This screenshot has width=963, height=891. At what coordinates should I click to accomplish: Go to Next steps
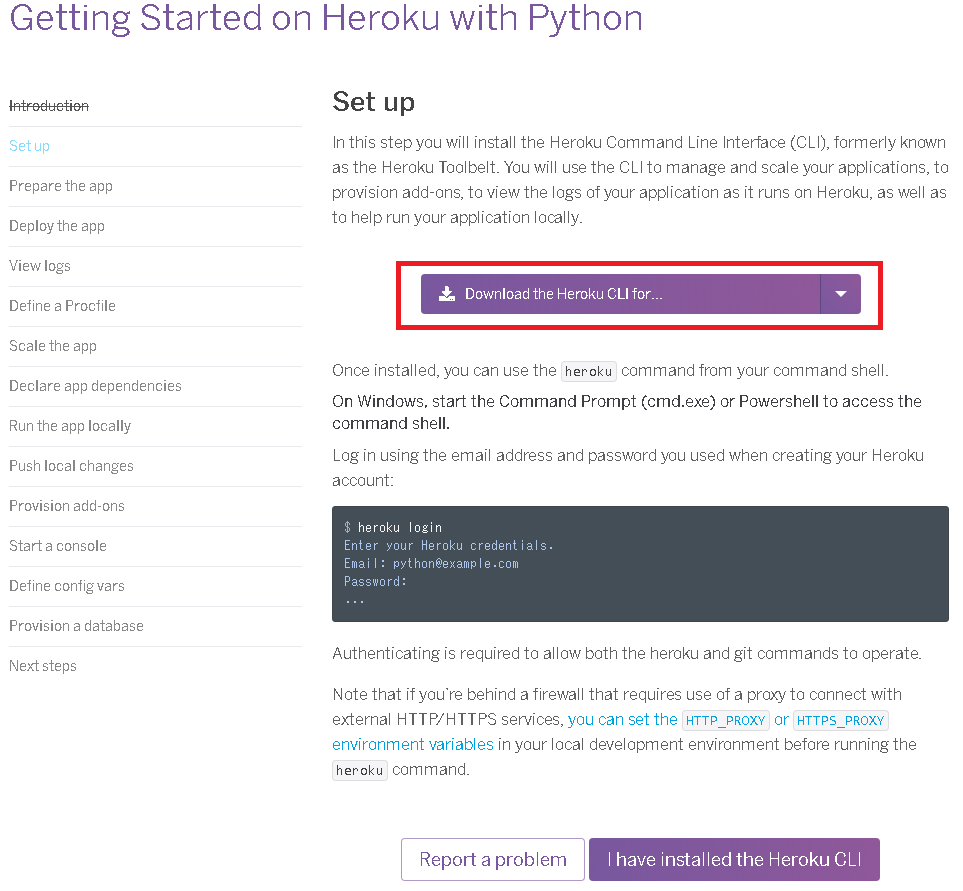point(43,666)
